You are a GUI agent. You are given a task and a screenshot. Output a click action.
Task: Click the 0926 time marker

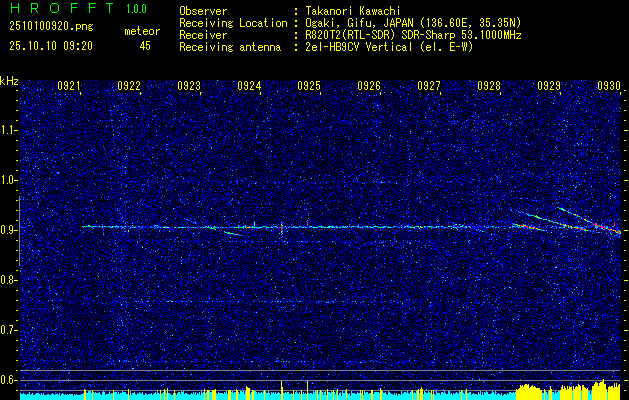click(369, 85)
